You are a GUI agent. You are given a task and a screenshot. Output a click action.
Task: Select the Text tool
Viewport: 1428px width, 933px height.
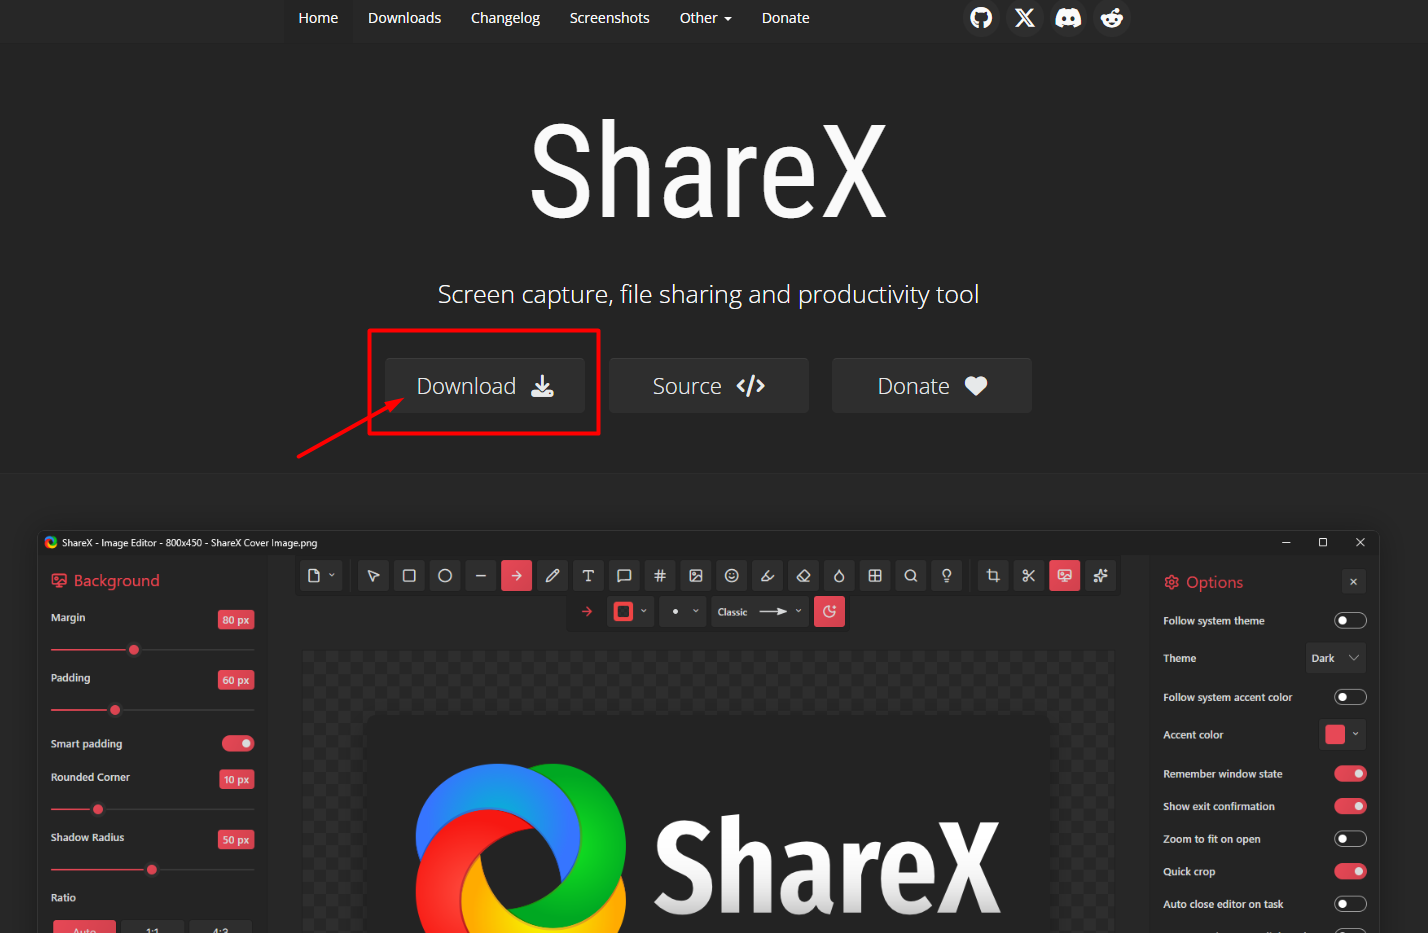(x=588, y=576)
